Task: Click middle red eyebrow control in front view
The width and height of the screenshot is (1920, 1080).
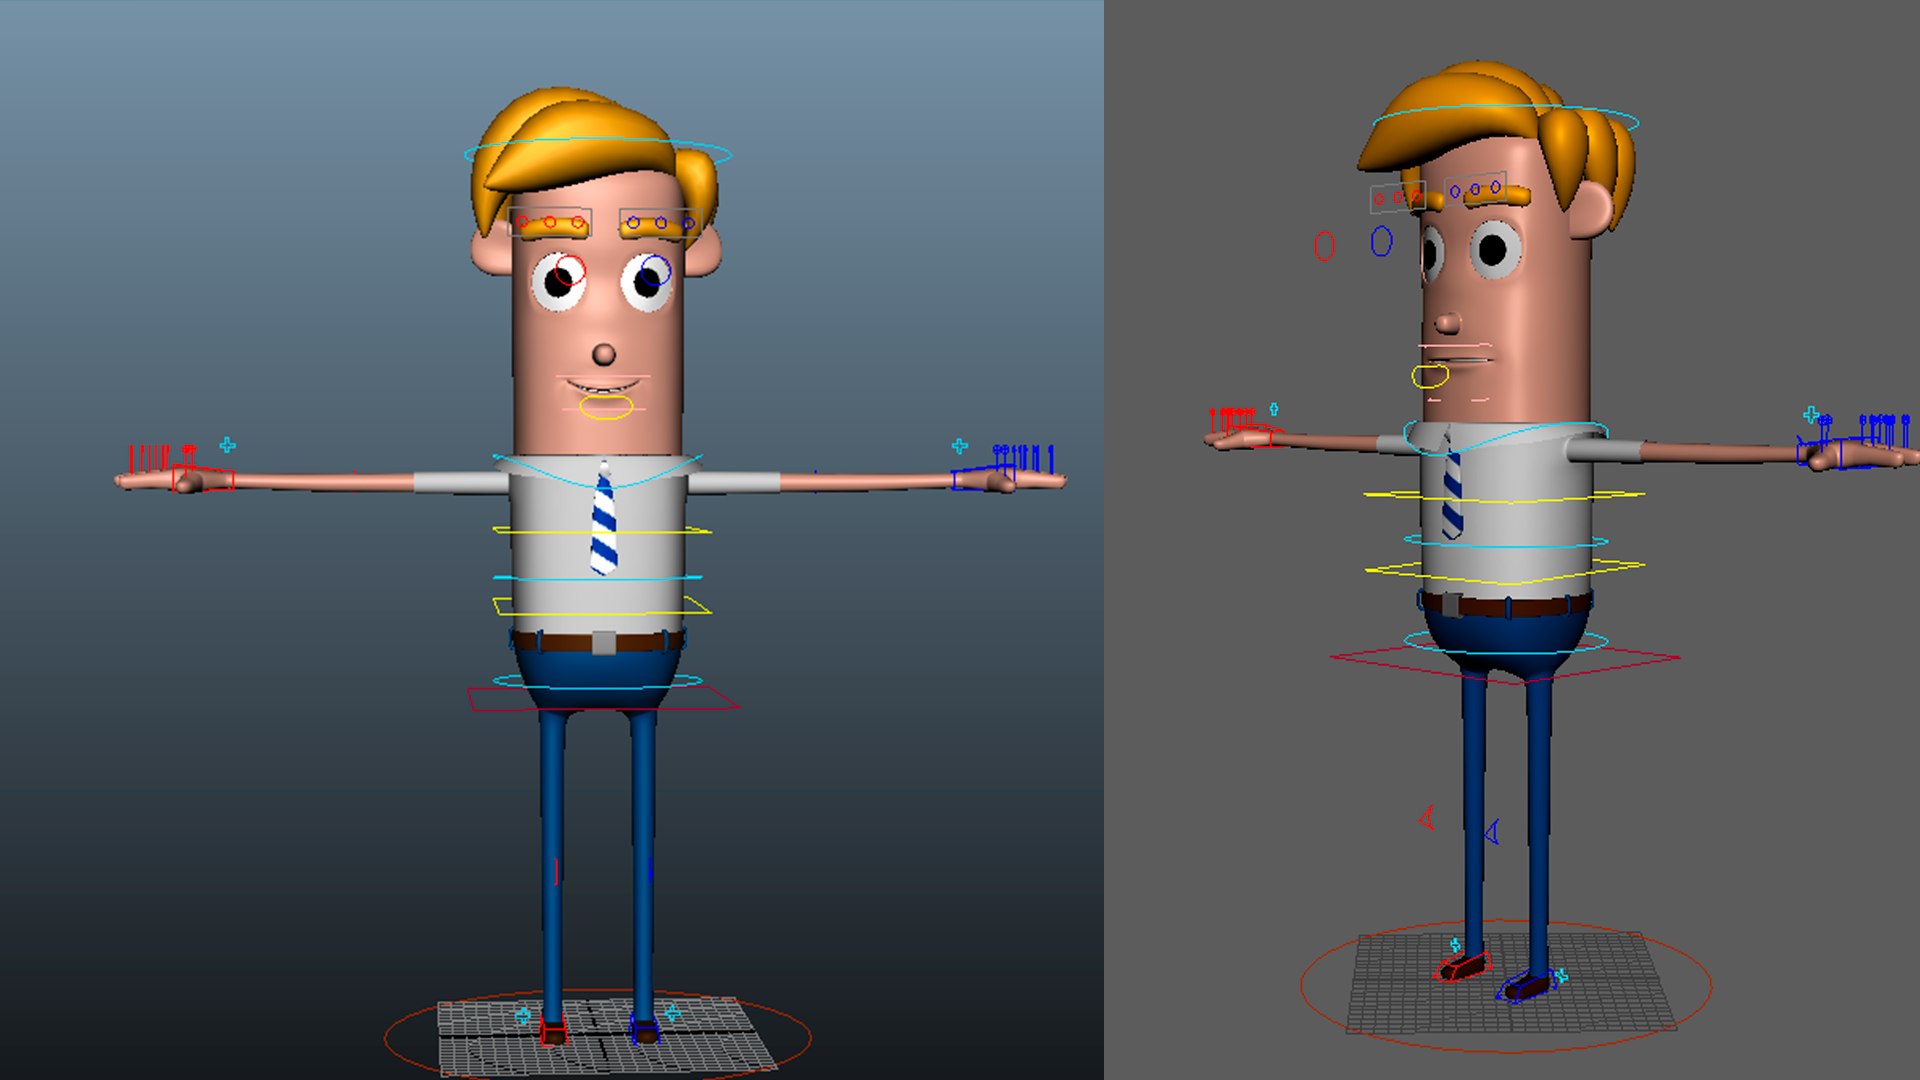Action: pos(550,222)
